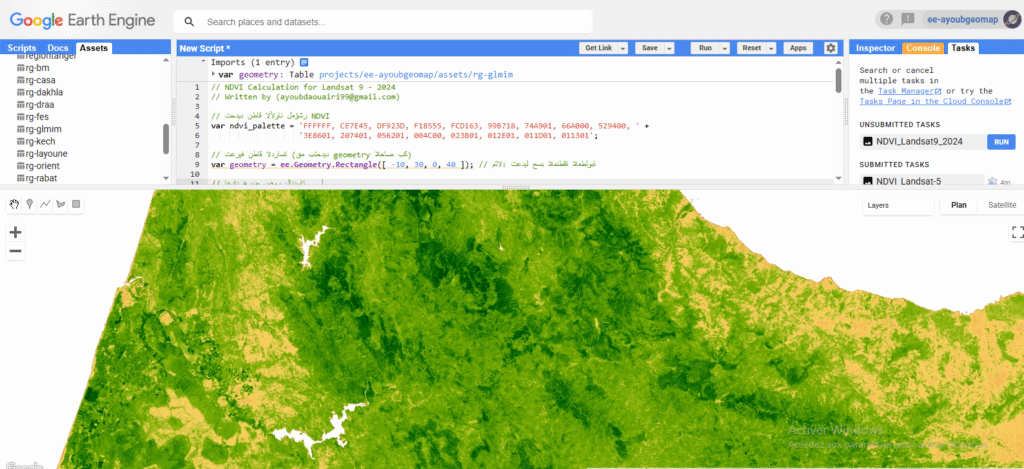Pick the draw polygon shape tool

60,204
